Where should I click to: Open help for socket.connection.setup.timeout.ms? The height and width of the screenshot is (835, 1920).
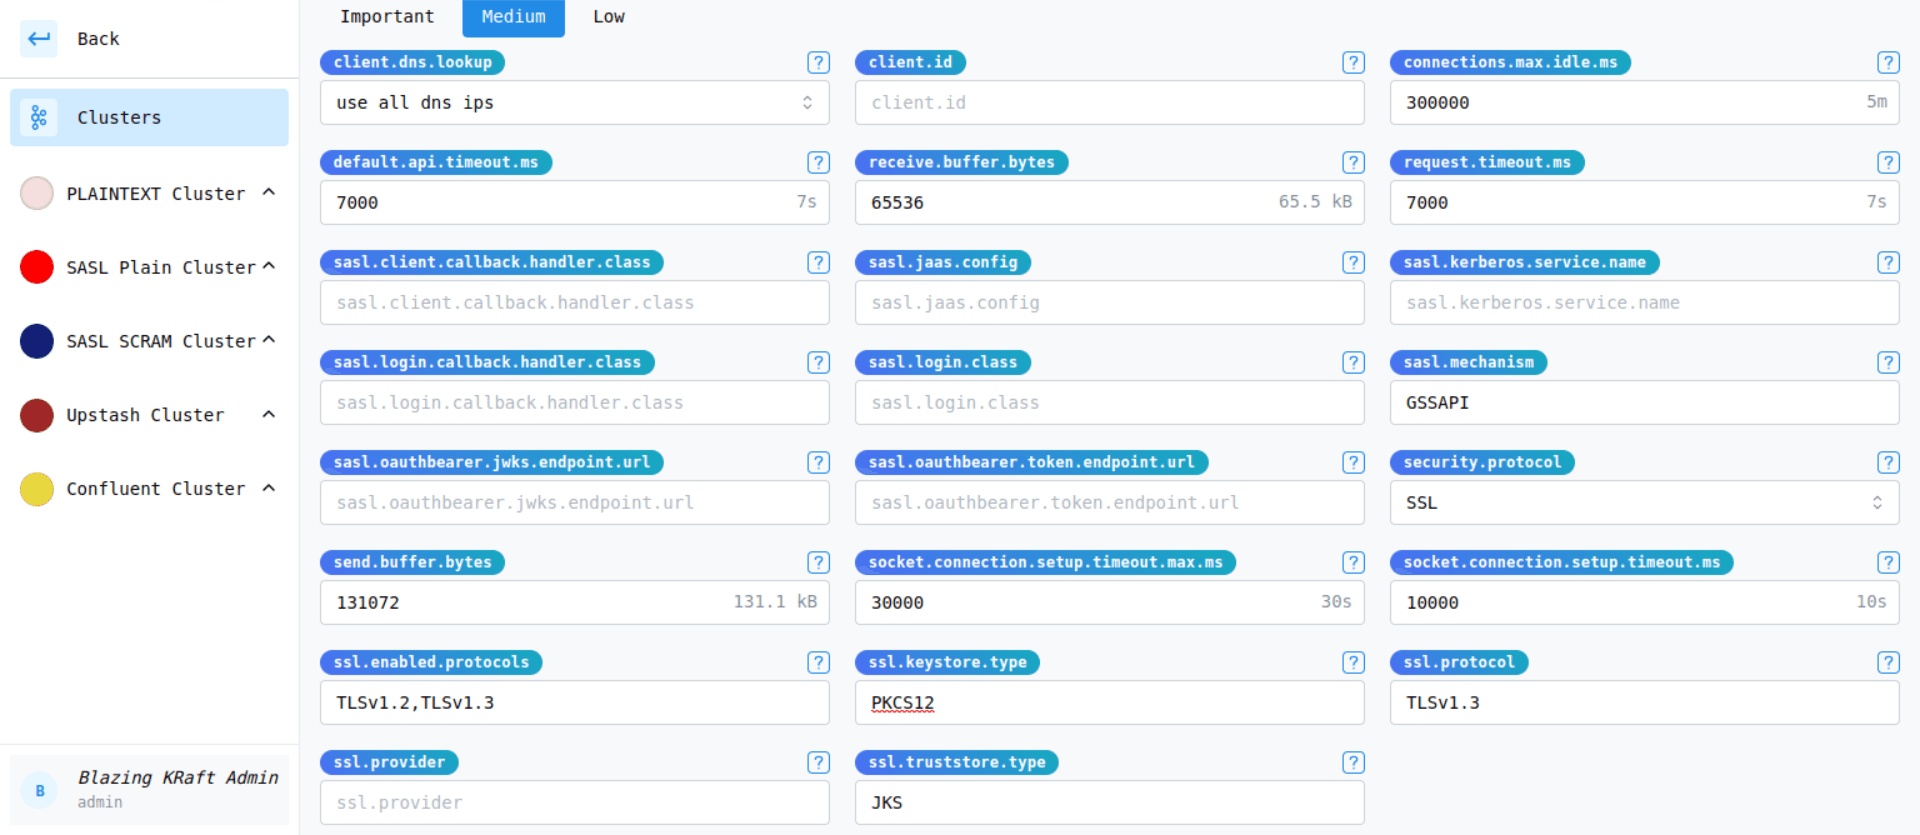pyautogui.click(x=1888, y=562)
